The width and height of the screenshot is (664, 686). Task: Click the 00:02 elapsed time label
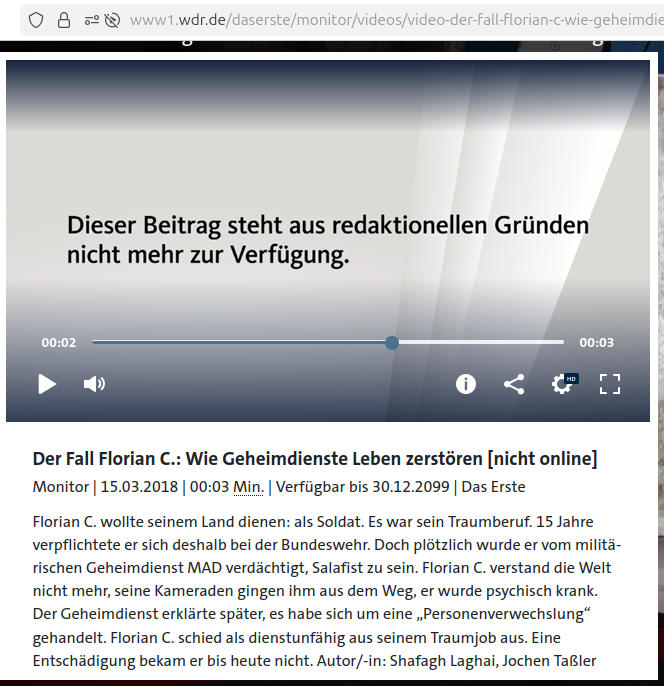click(x=59, y=343)
